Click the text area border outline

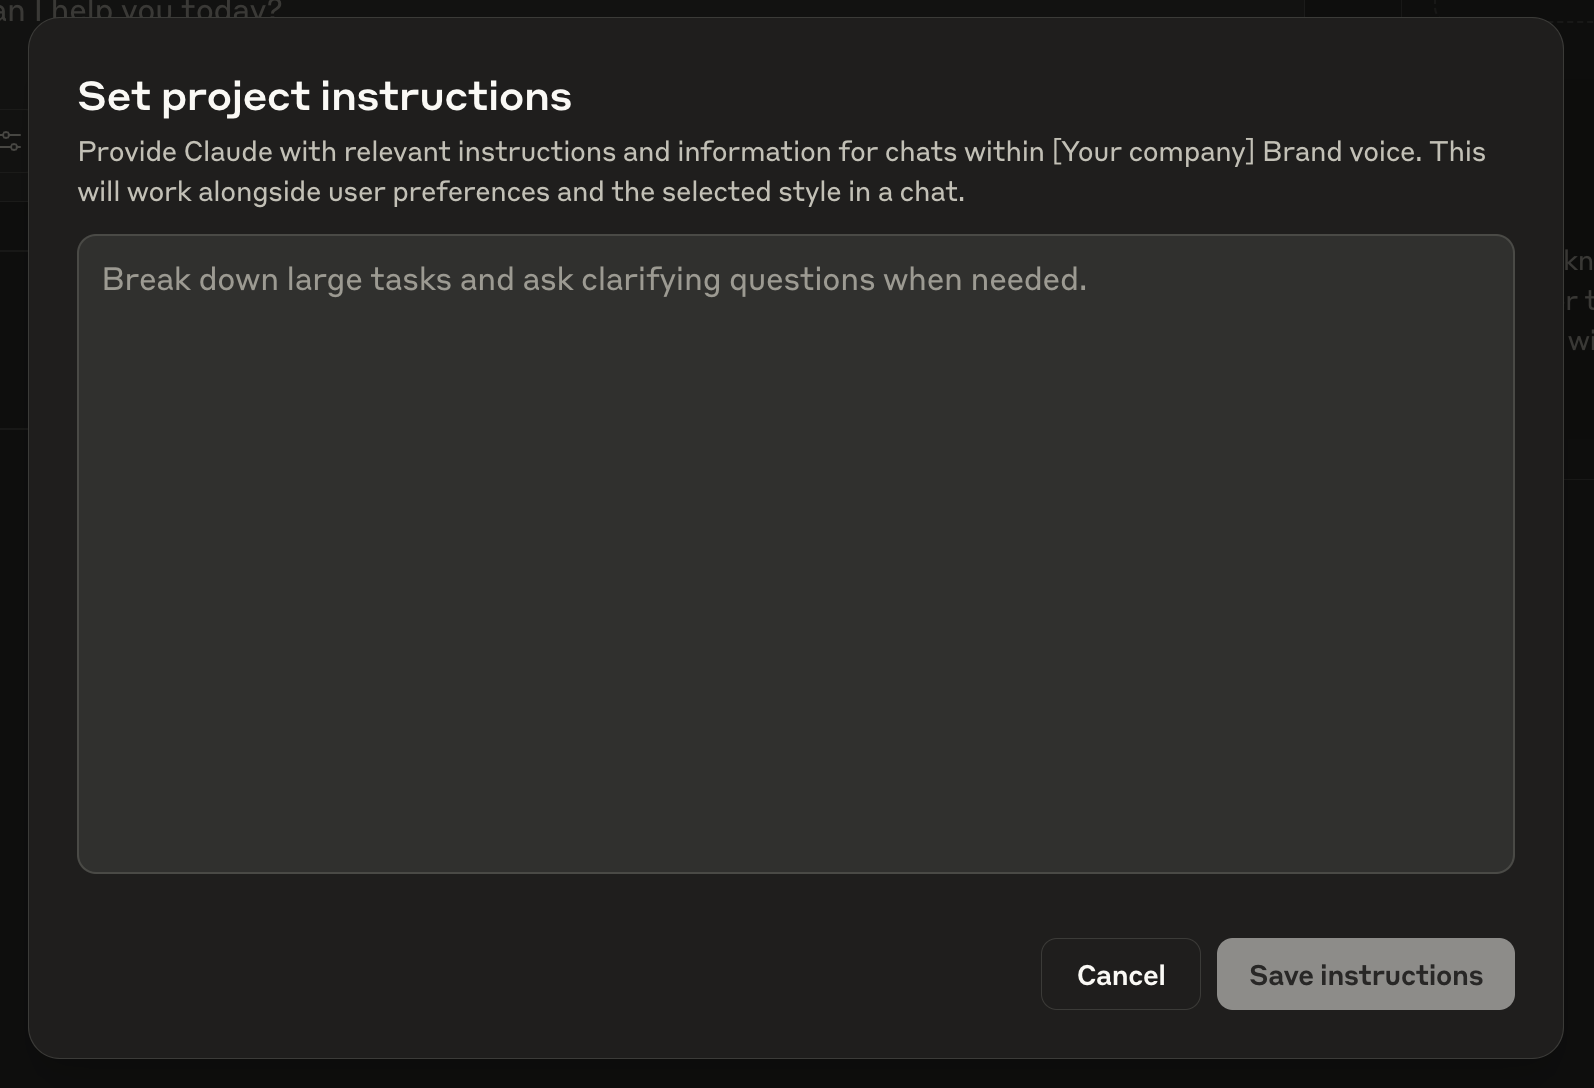[x=78, y=550]
